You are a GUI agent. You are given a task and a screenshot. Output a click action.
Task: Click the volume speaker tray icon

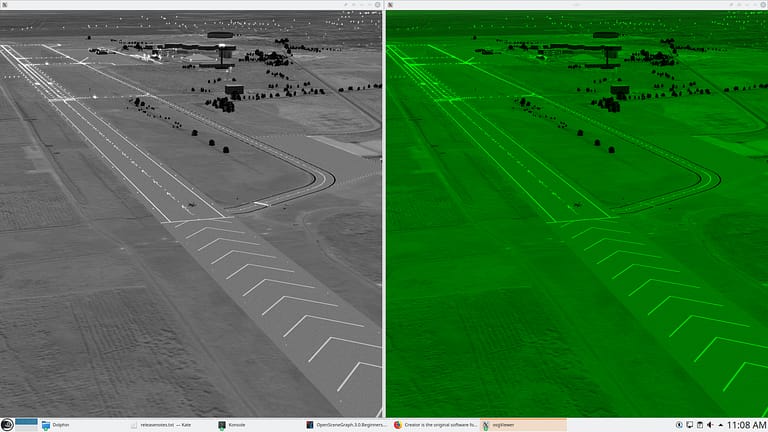tap(710, 425)
